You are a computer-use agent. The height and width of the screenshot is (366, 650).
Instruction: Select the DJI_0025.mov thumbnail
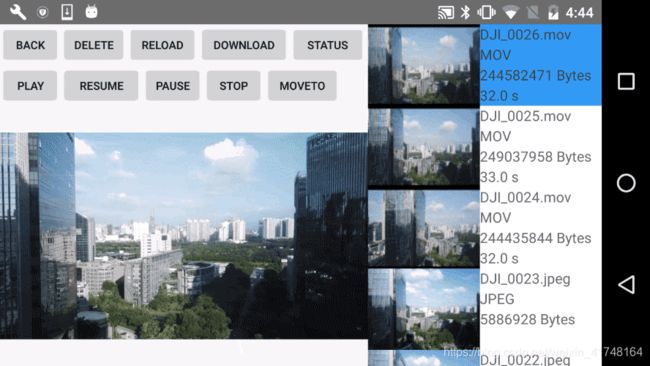click(x=424, y=147)
